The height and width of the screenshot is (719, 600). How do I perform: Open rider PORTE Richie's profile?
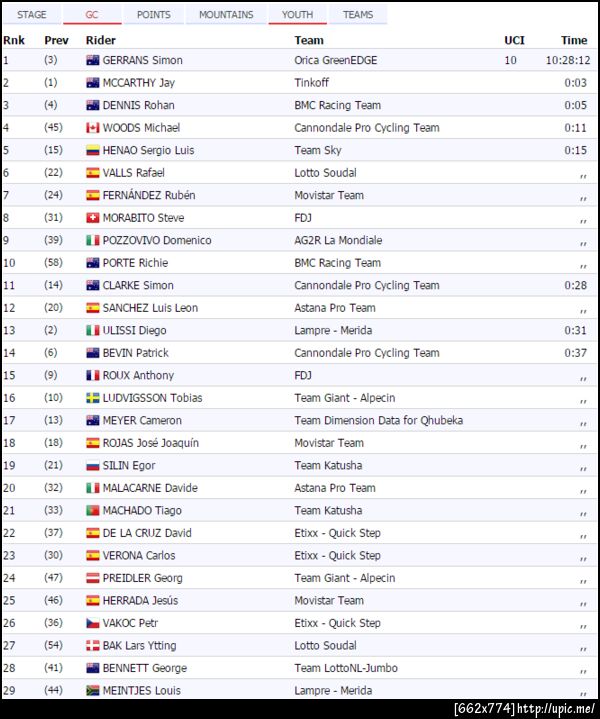[135, 263]
